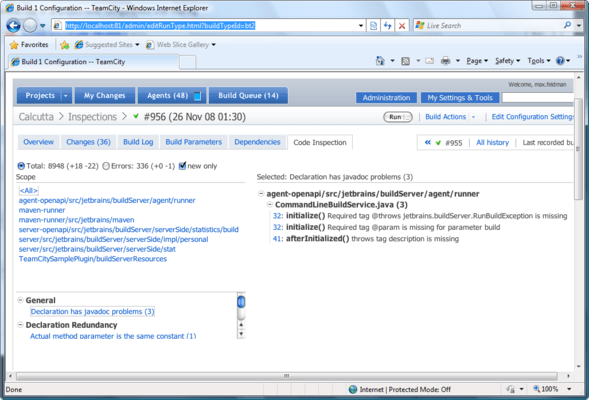Click the Print toolbar icon

click(x=446, y=61)
